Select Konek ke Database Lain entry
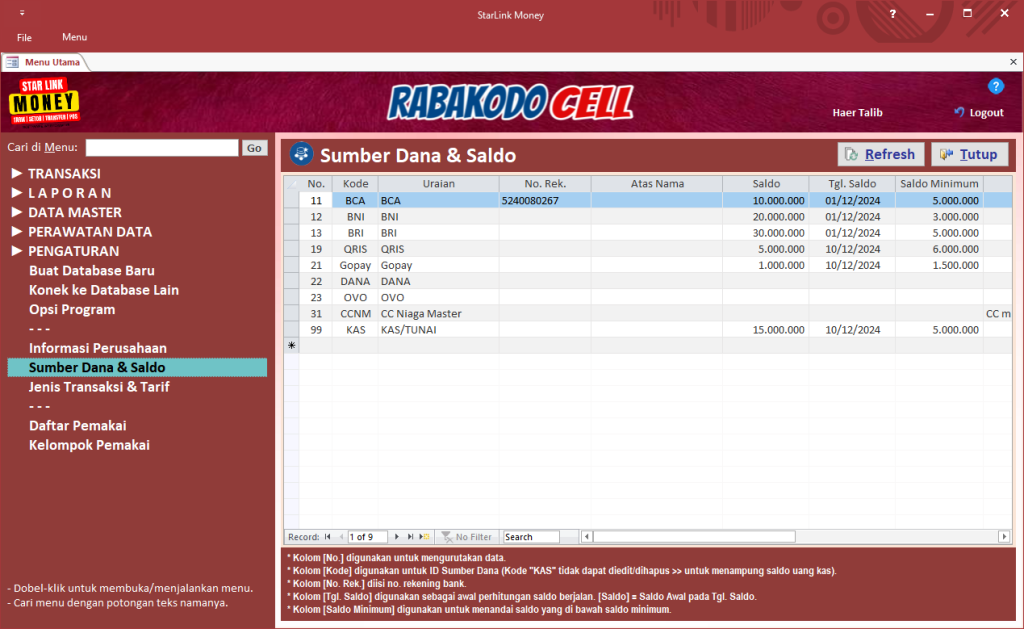Viewport: 1024px width, 629px height. click(x=104, y=290)
